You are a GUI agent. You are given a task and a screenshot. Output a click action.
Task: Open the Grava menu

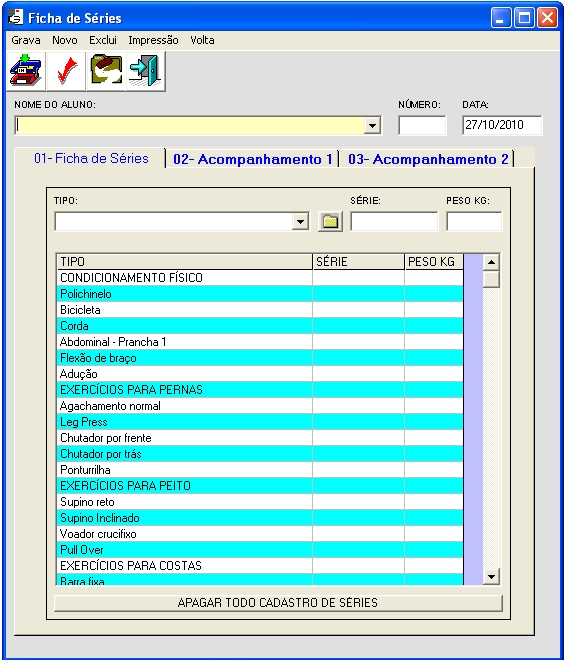(26, 40)
